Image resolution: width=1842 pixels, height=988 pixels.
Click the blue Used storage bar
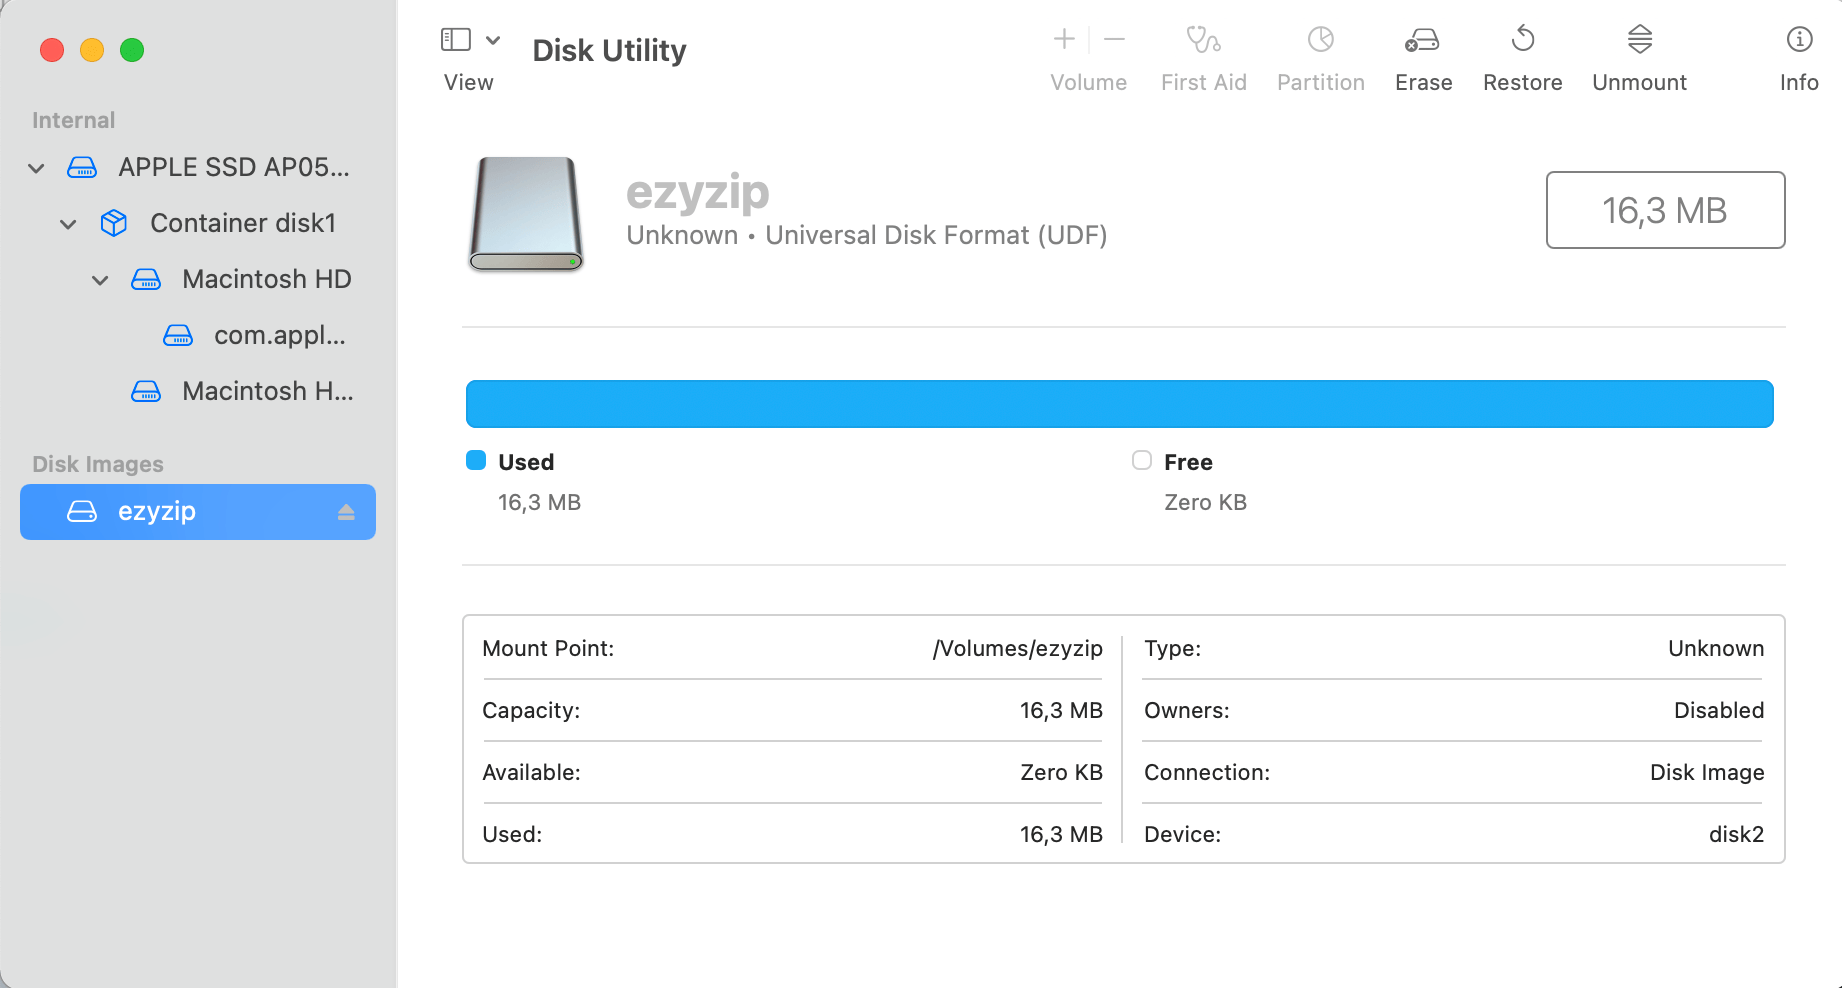tap(1118, 403)
